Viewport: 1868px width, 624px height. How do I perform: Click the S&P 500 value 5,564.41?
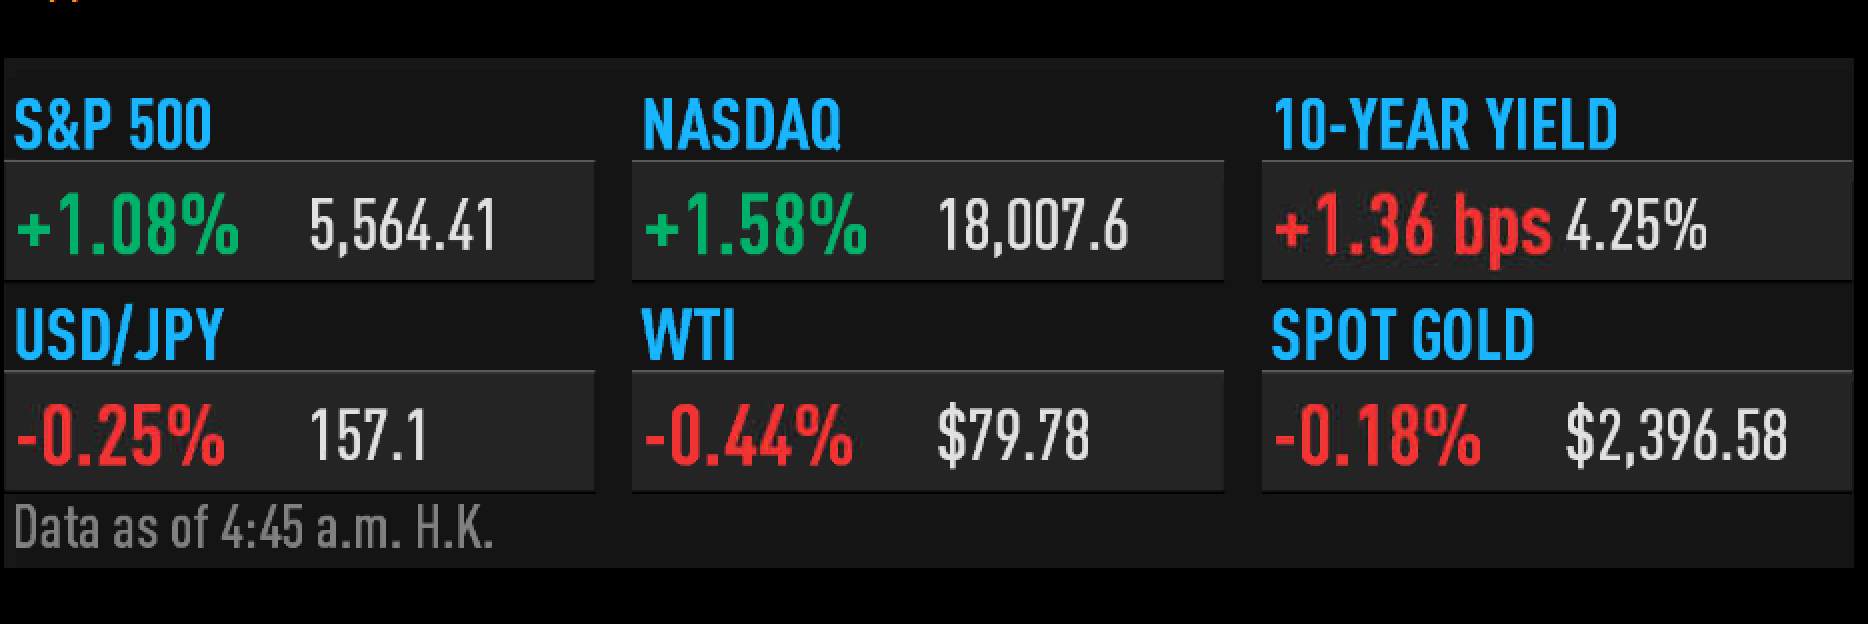tap(402, 225)
